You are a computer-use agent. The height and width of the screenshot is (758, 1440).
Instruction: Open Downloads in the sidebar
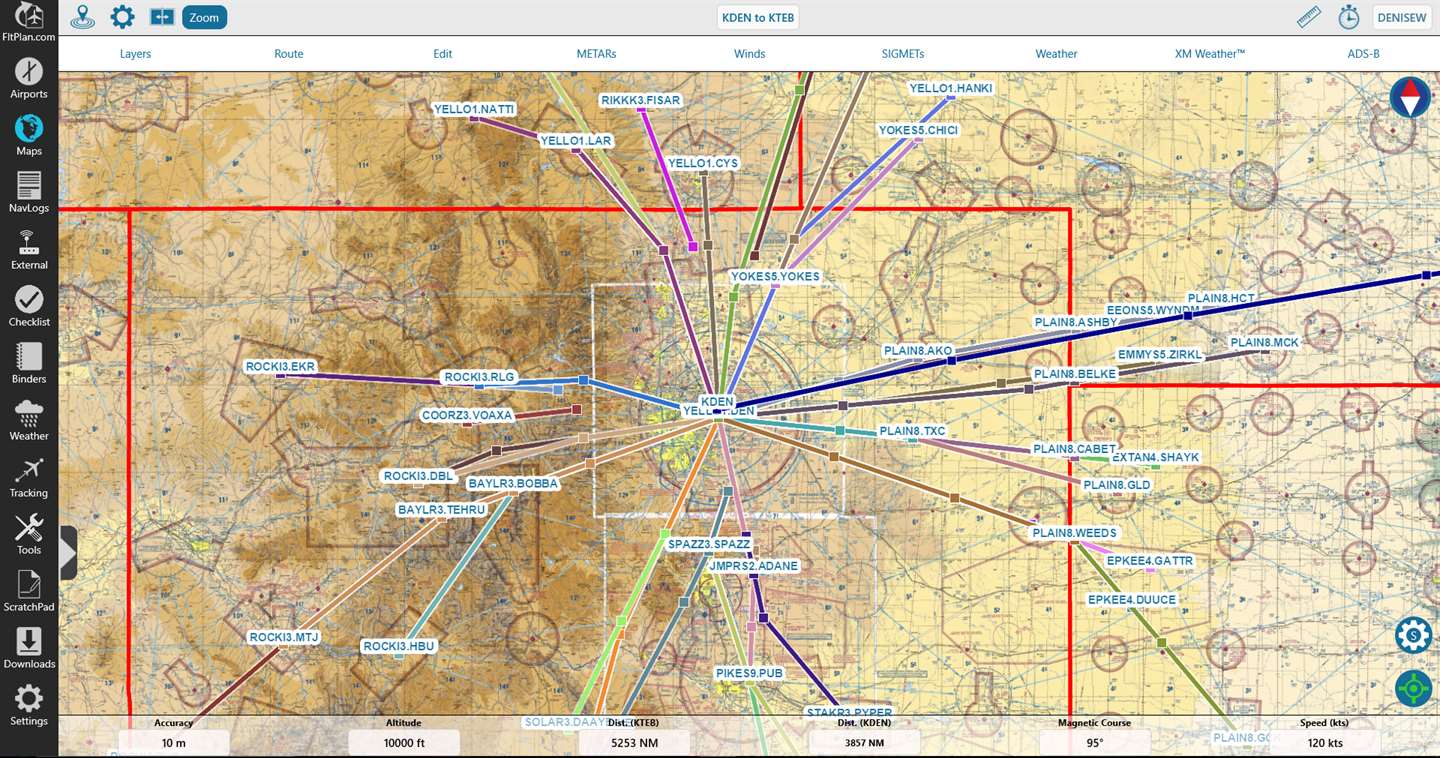[29, 648]
